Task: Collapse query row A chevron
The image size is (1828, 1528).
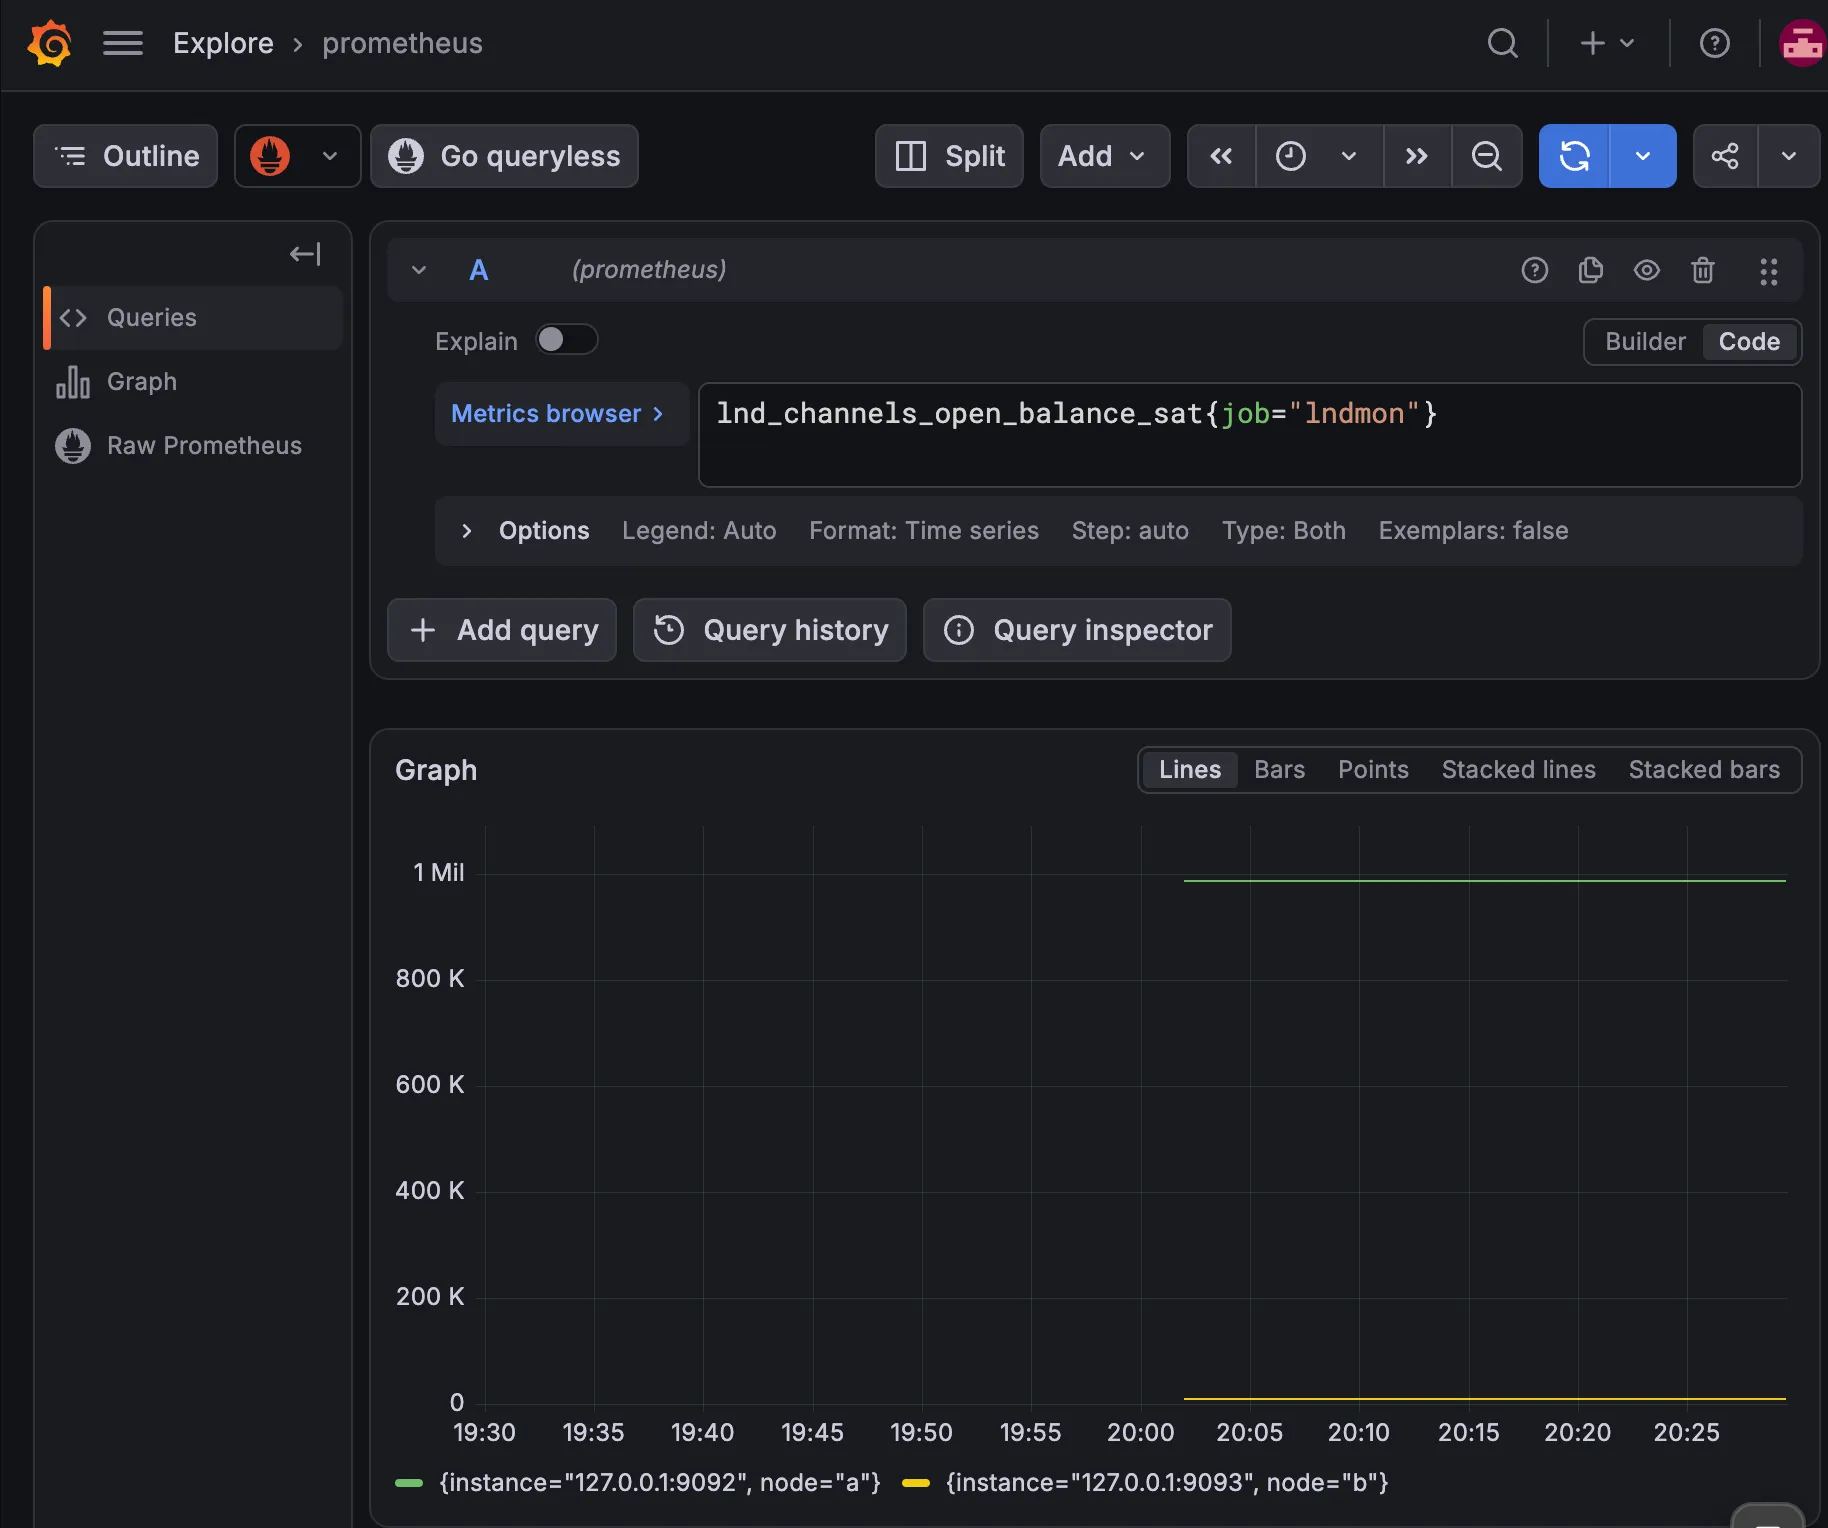Action: (x=419, y=270)
